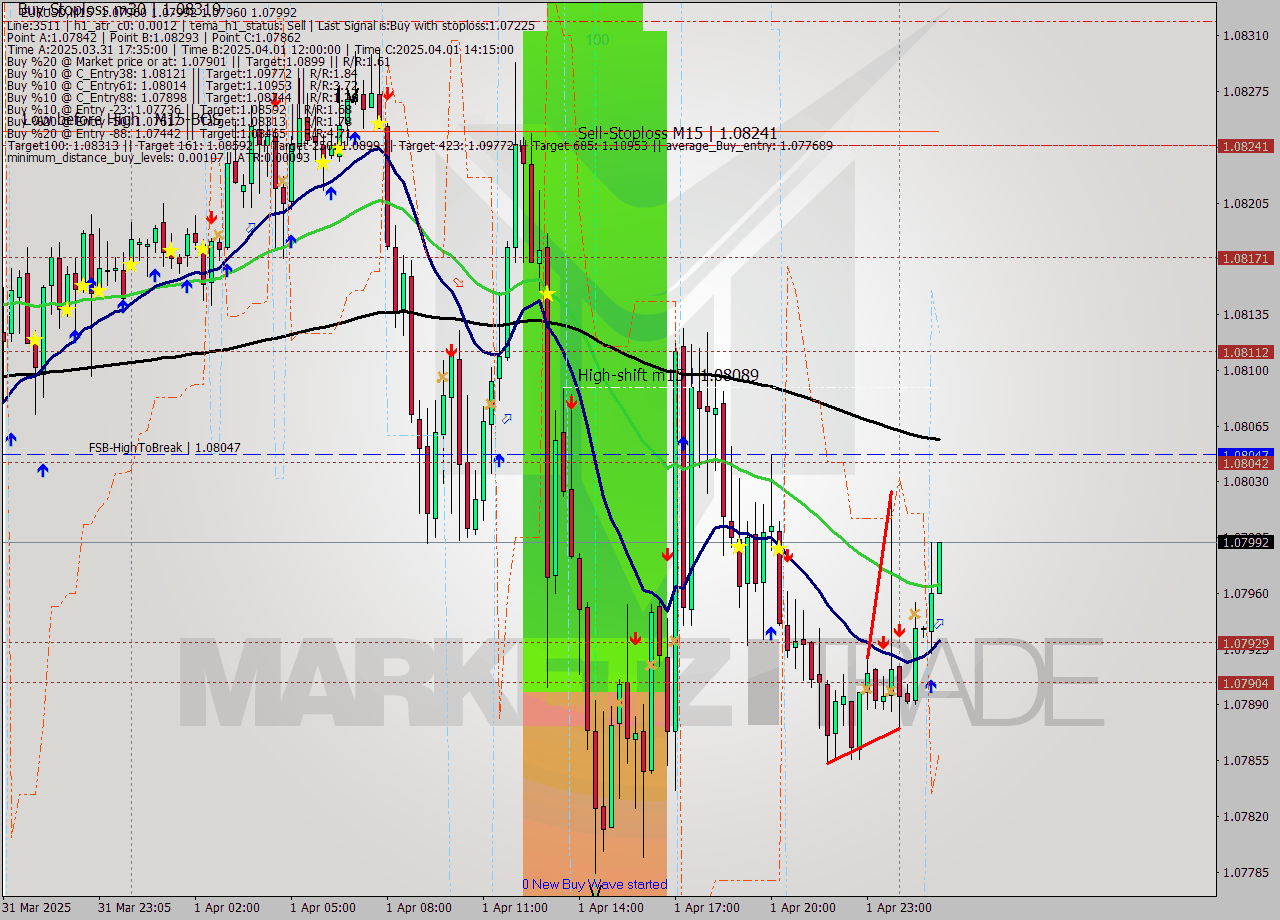Screen dimensions: 1280x920
Task: Click the red down arrow near 1 Apr 22:00
Action: pyautogui.click(x=884, y=643)
